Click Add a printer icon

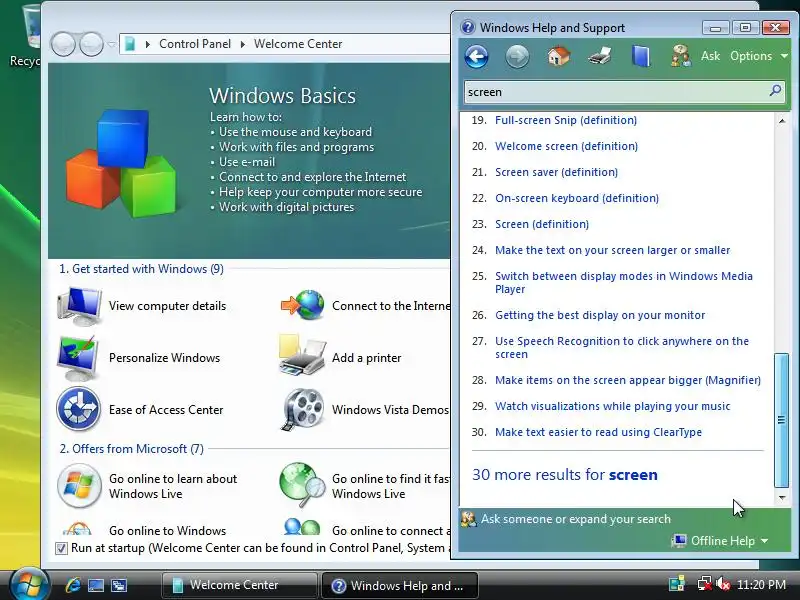pos(302,356)
